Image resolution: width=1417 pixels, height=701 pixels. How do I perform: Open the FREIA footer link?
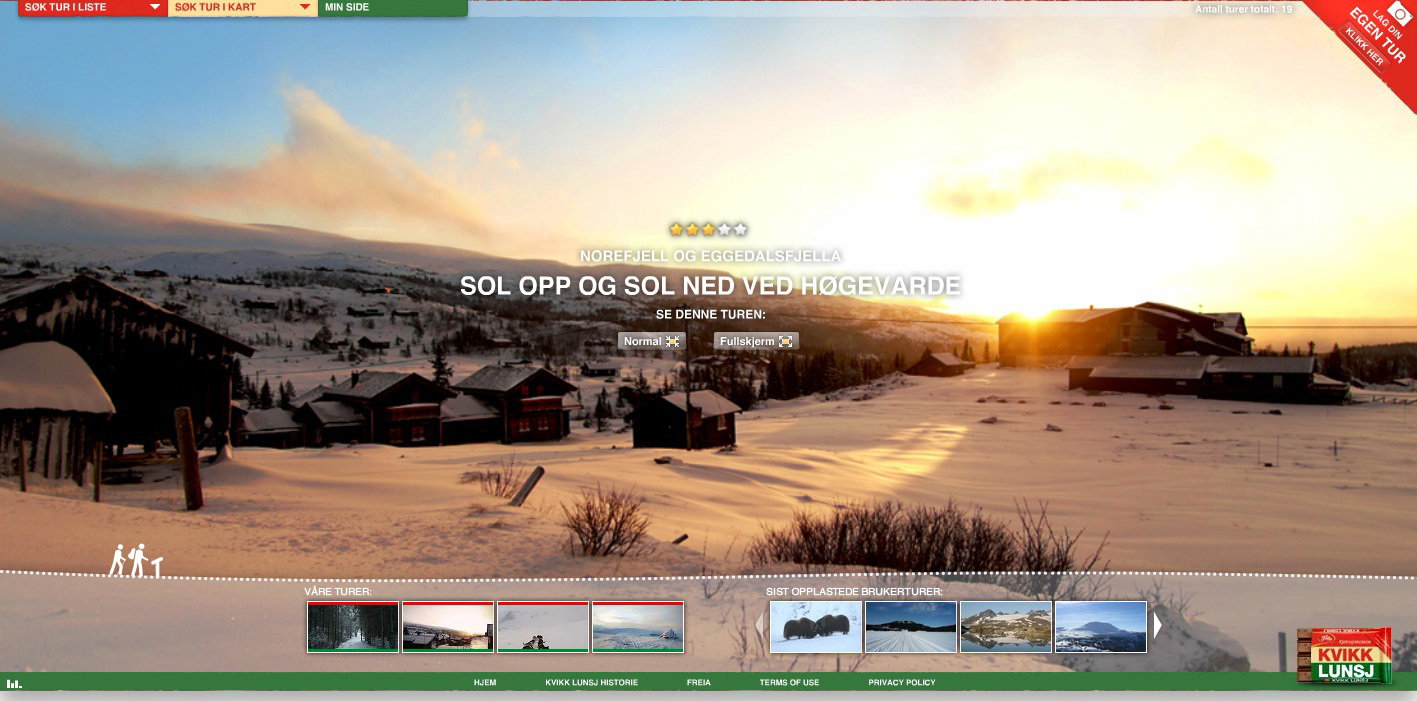tap(699, 683)
